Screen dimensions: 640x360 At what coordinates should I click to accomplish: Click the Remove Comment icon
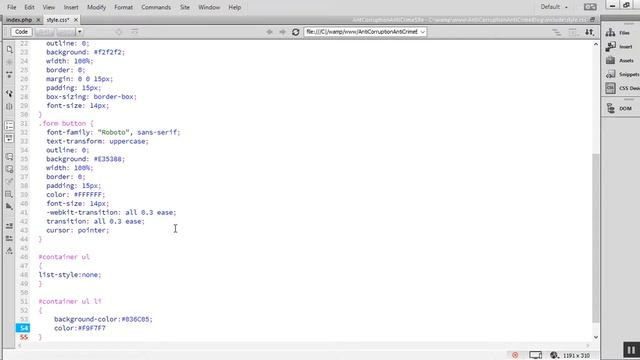(x=9, y=169)
